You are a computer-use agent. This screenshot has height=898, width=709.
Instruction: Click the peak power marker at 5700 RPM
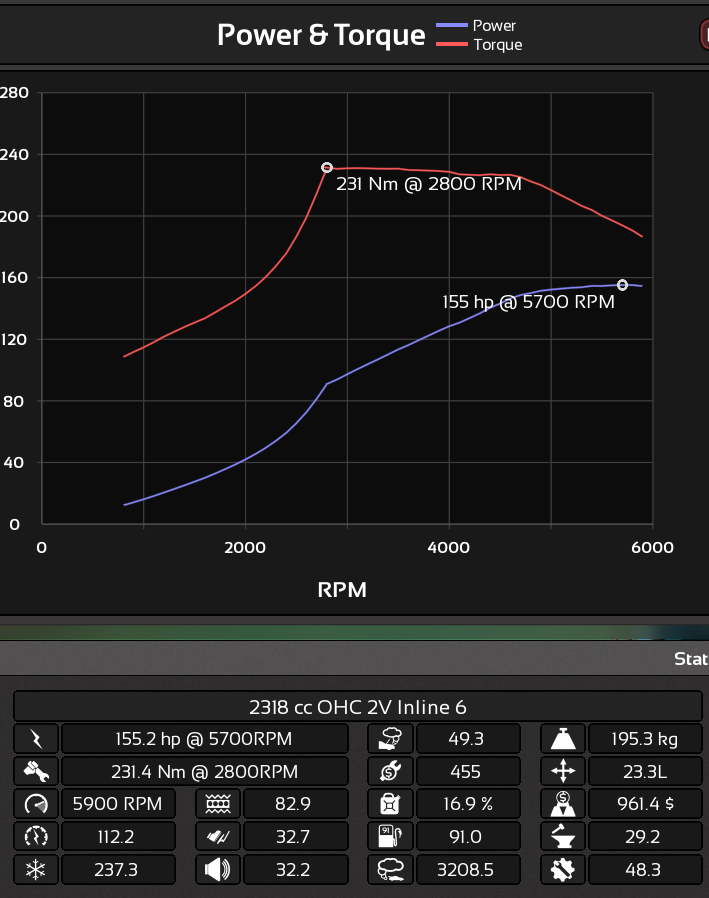622,285
